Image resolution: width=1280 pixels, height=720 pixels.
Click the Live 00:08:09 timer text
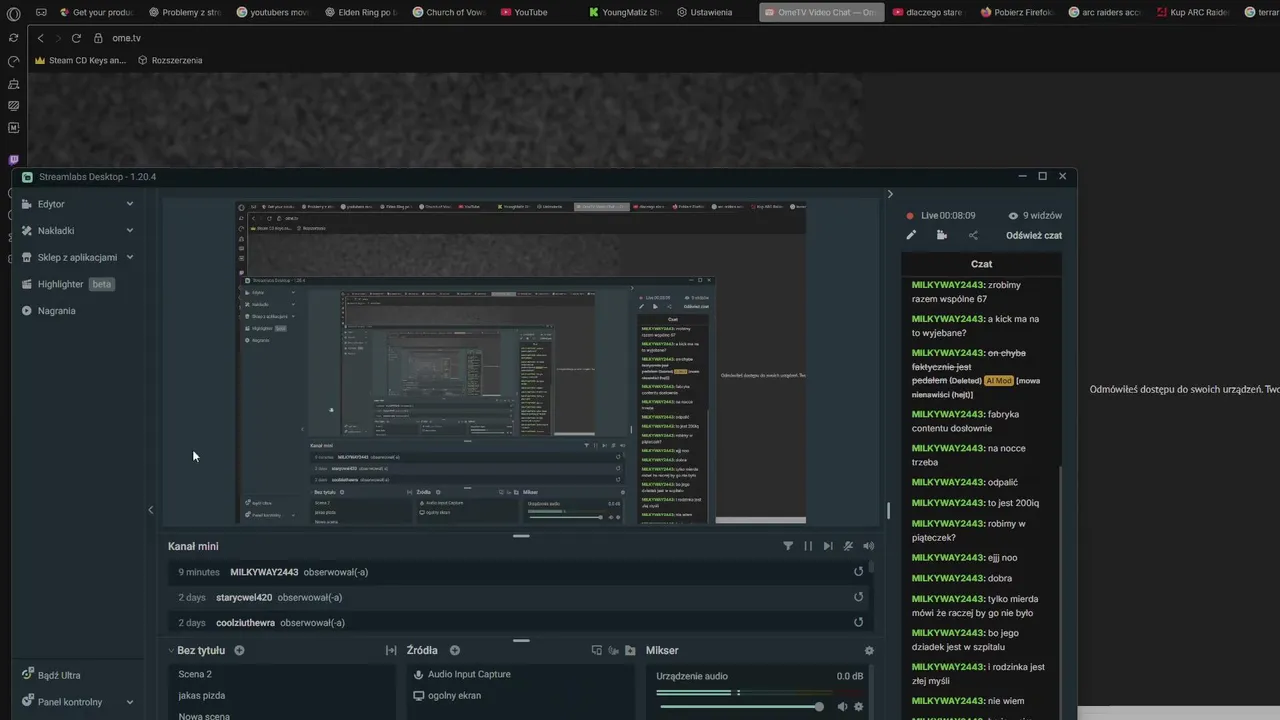coord(948,216)
